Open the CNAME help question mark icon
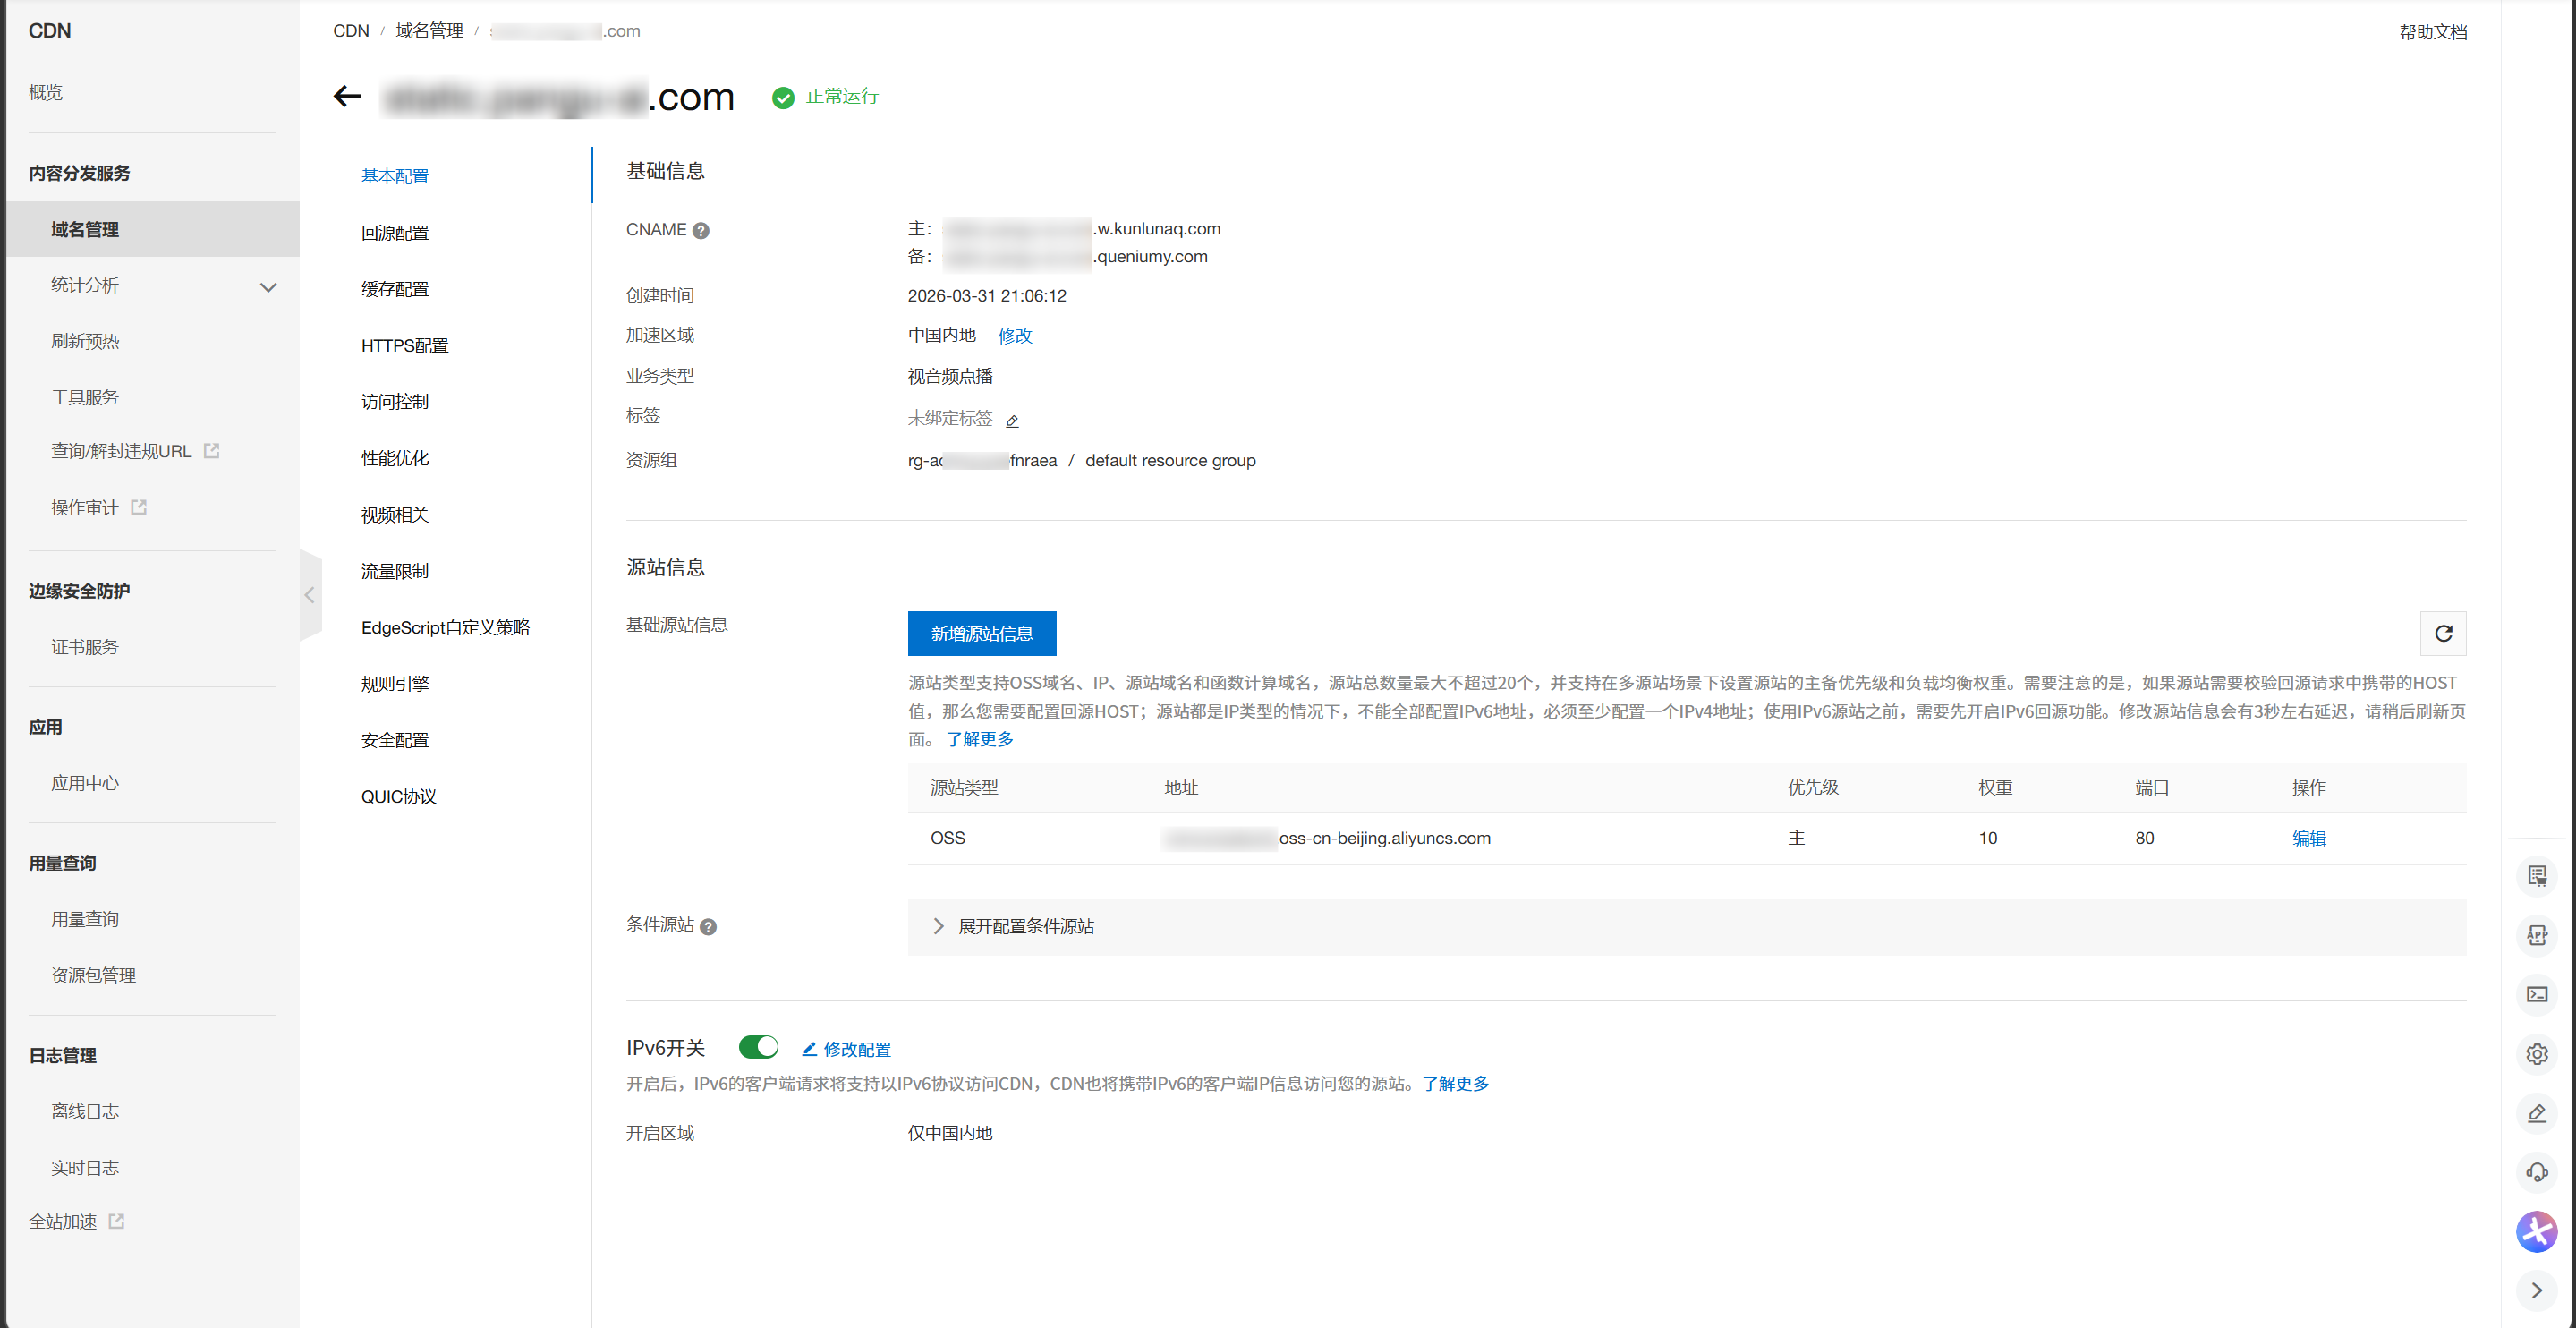The width and height of the screenshot is (2576, 1328). click(701, 230)
